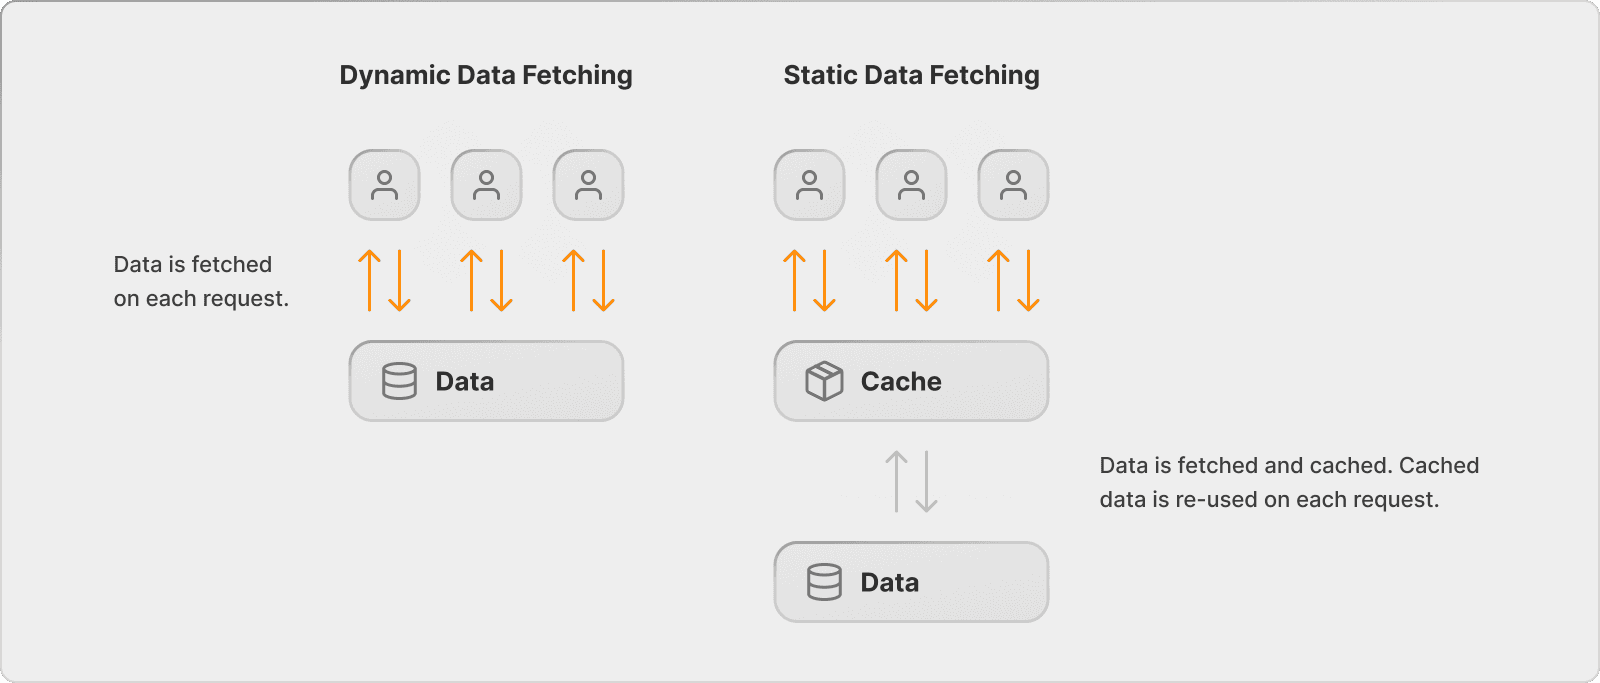The height and width of the screenshot is (683, 1600).
Task: Click the "Data" label under Dynamic Data Fetching
Action: (465, 381)
